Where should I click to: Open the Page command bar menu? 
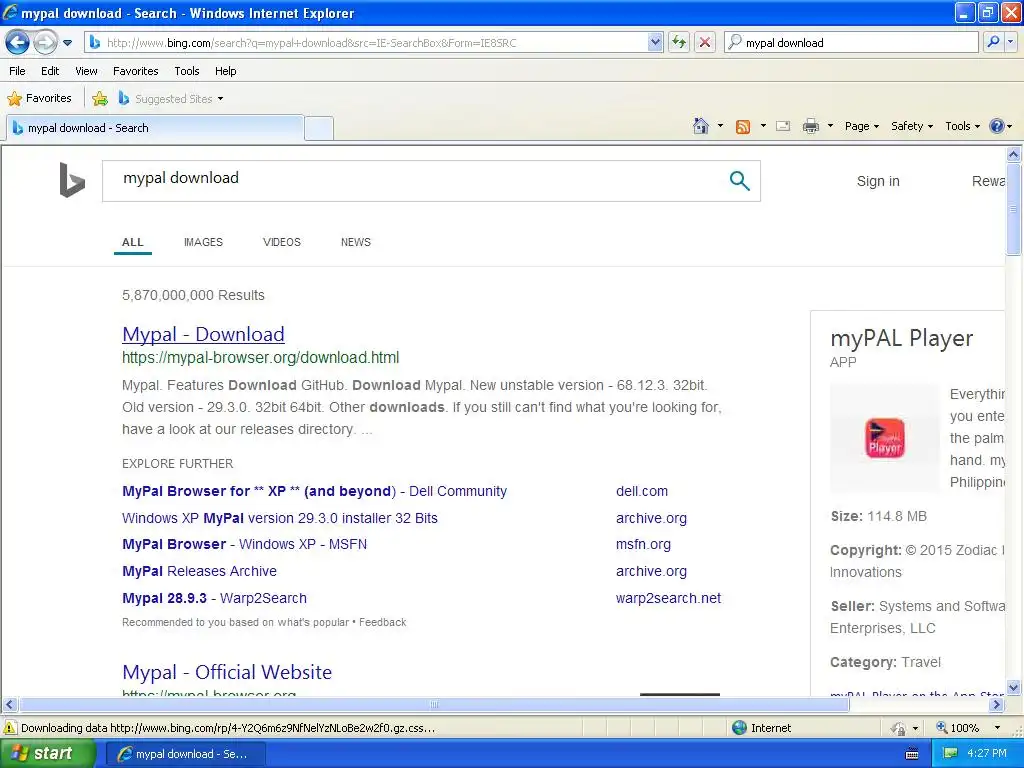click(861, 126)
